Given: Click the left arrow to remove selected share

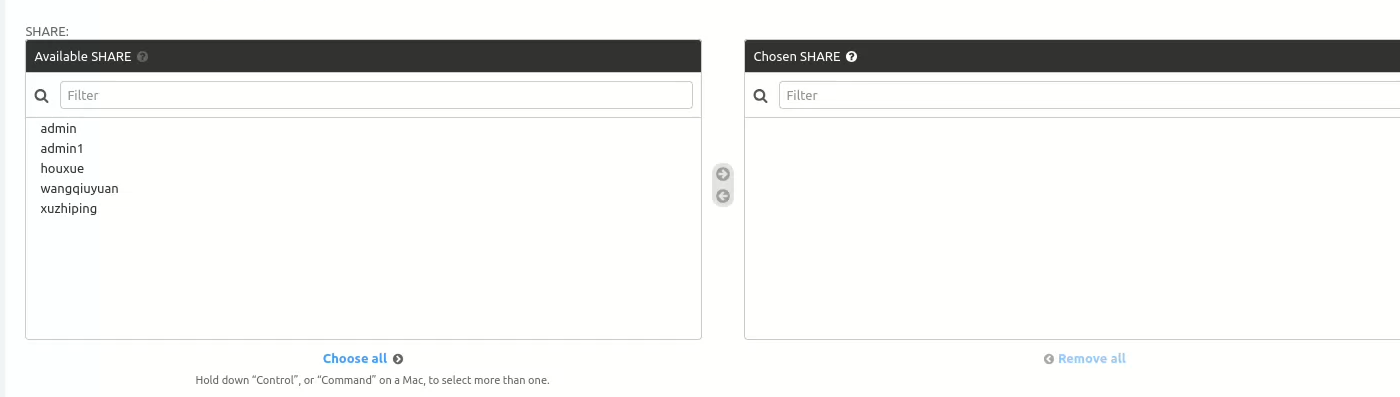Looking at the screenshot, I should click(x=723, y=196).
